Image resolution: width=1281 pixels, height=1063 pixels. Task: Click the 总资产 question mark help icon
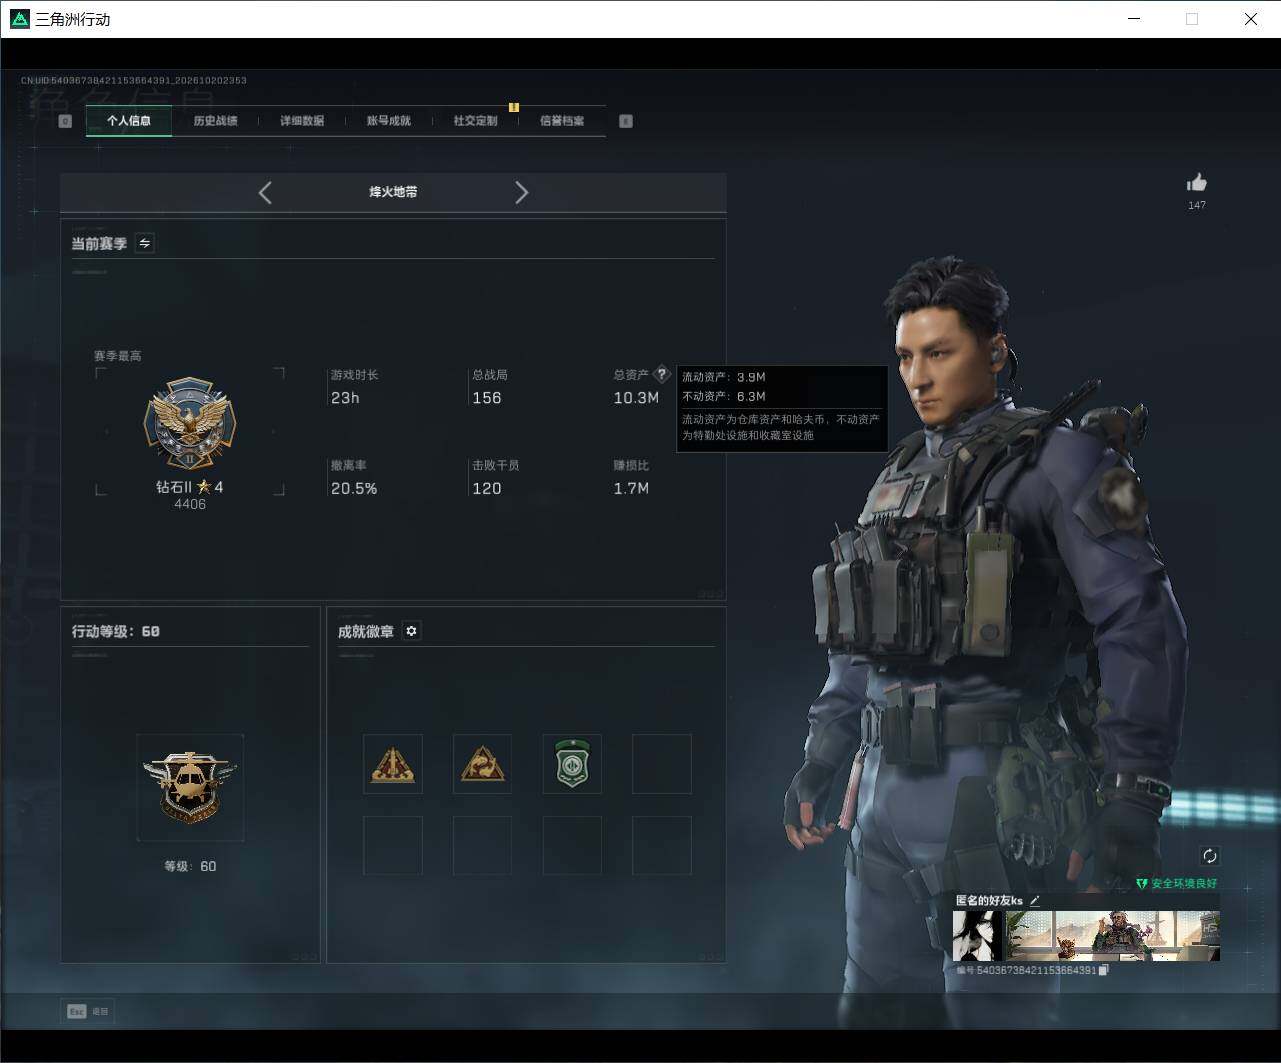click(x=661, y=374)
